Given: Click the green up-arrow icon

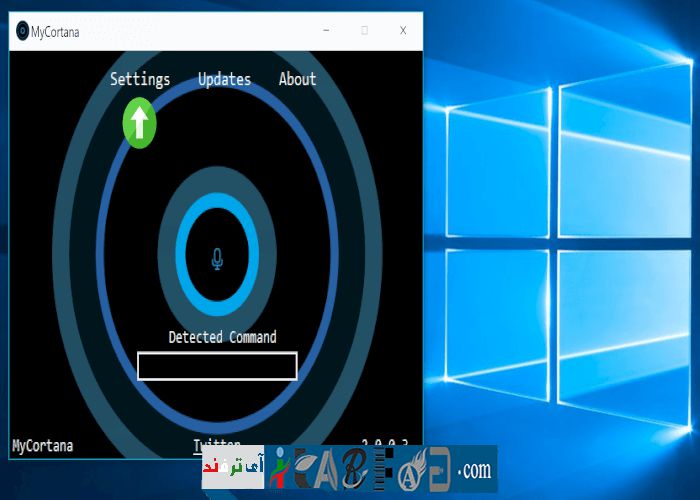Looking at the screenshot, I should 140,124.
